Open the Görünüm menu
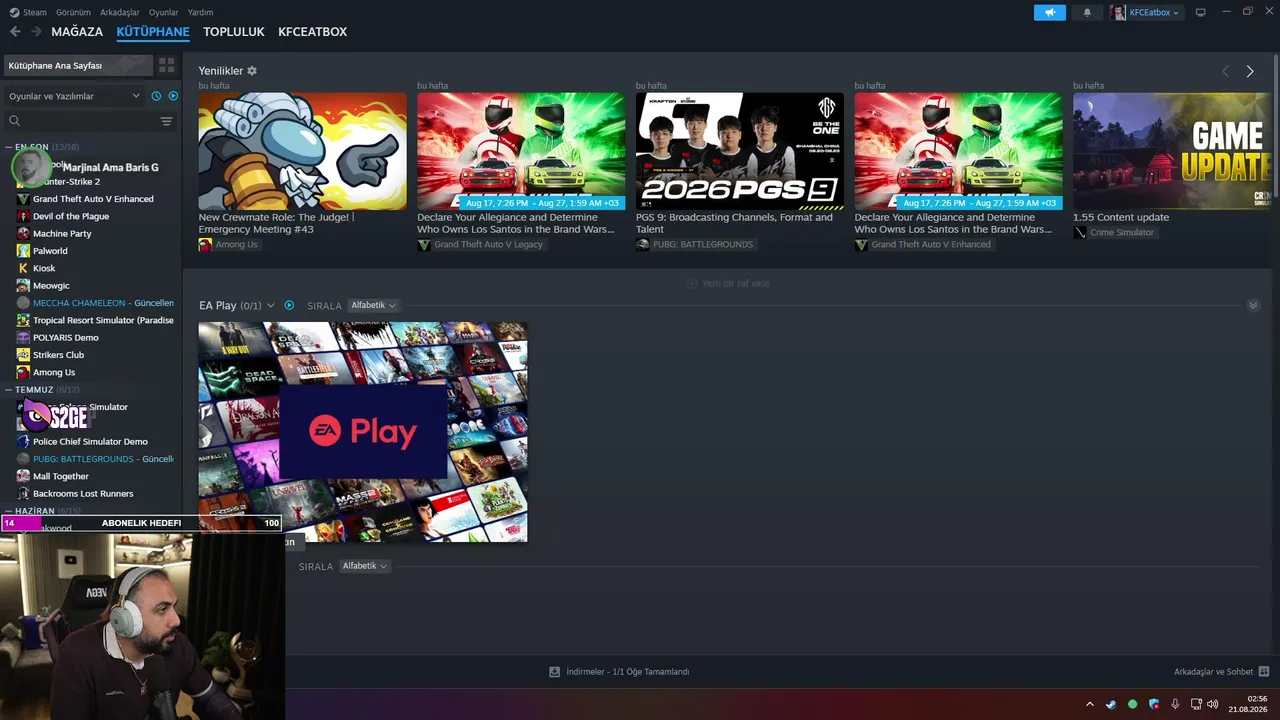Image resolution: width=1280 pixels, height=720 pixels. [73, 12]
